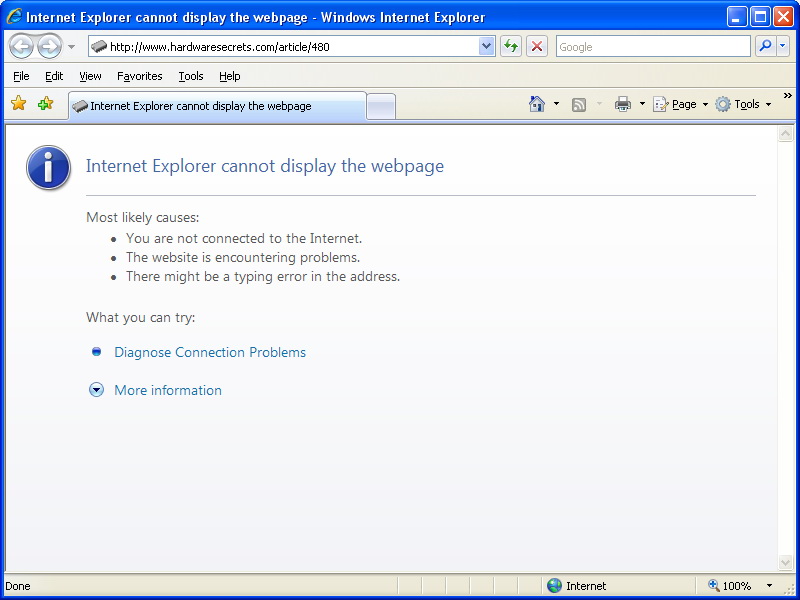Select the 'Internet Explorer cannot display the webpage' tab
The width and height of the screenshot is (800, 600).
(x=217, y=106)
